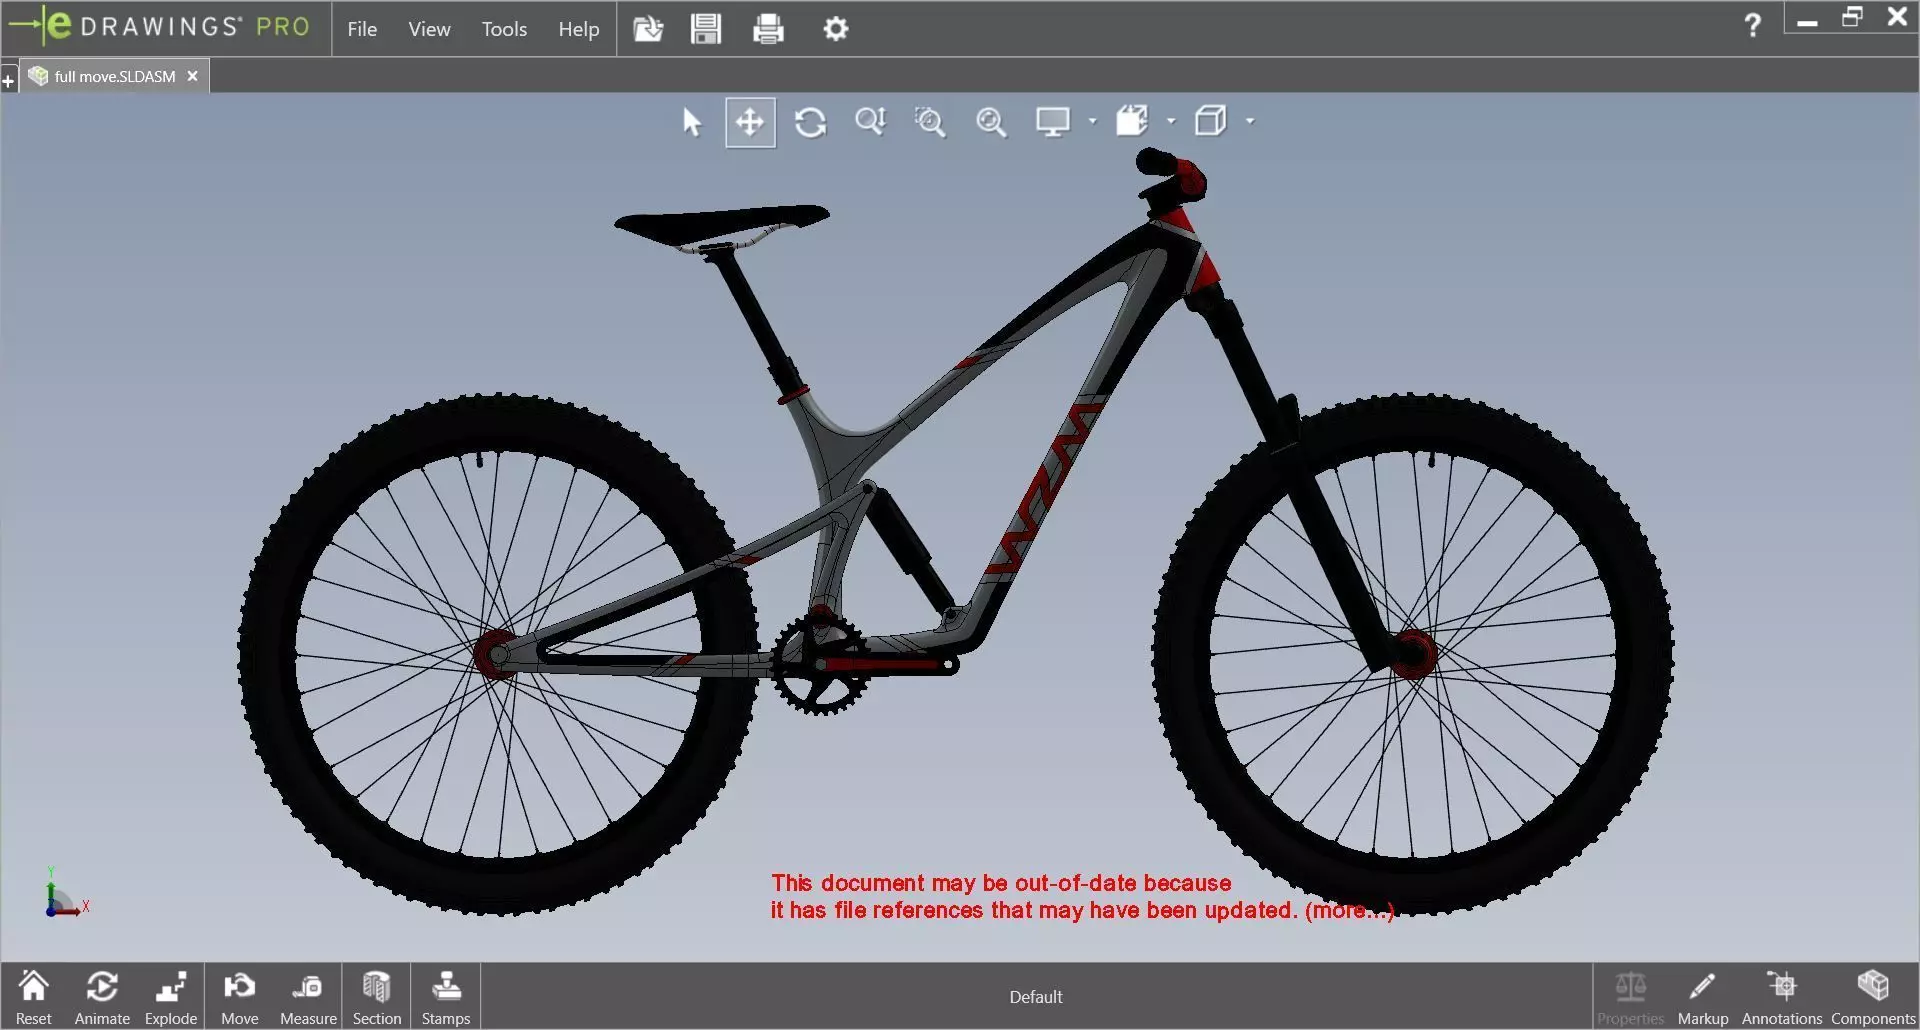
Task: Expand the display monitor dropdown arrow
Action: tap(1092, 121)
